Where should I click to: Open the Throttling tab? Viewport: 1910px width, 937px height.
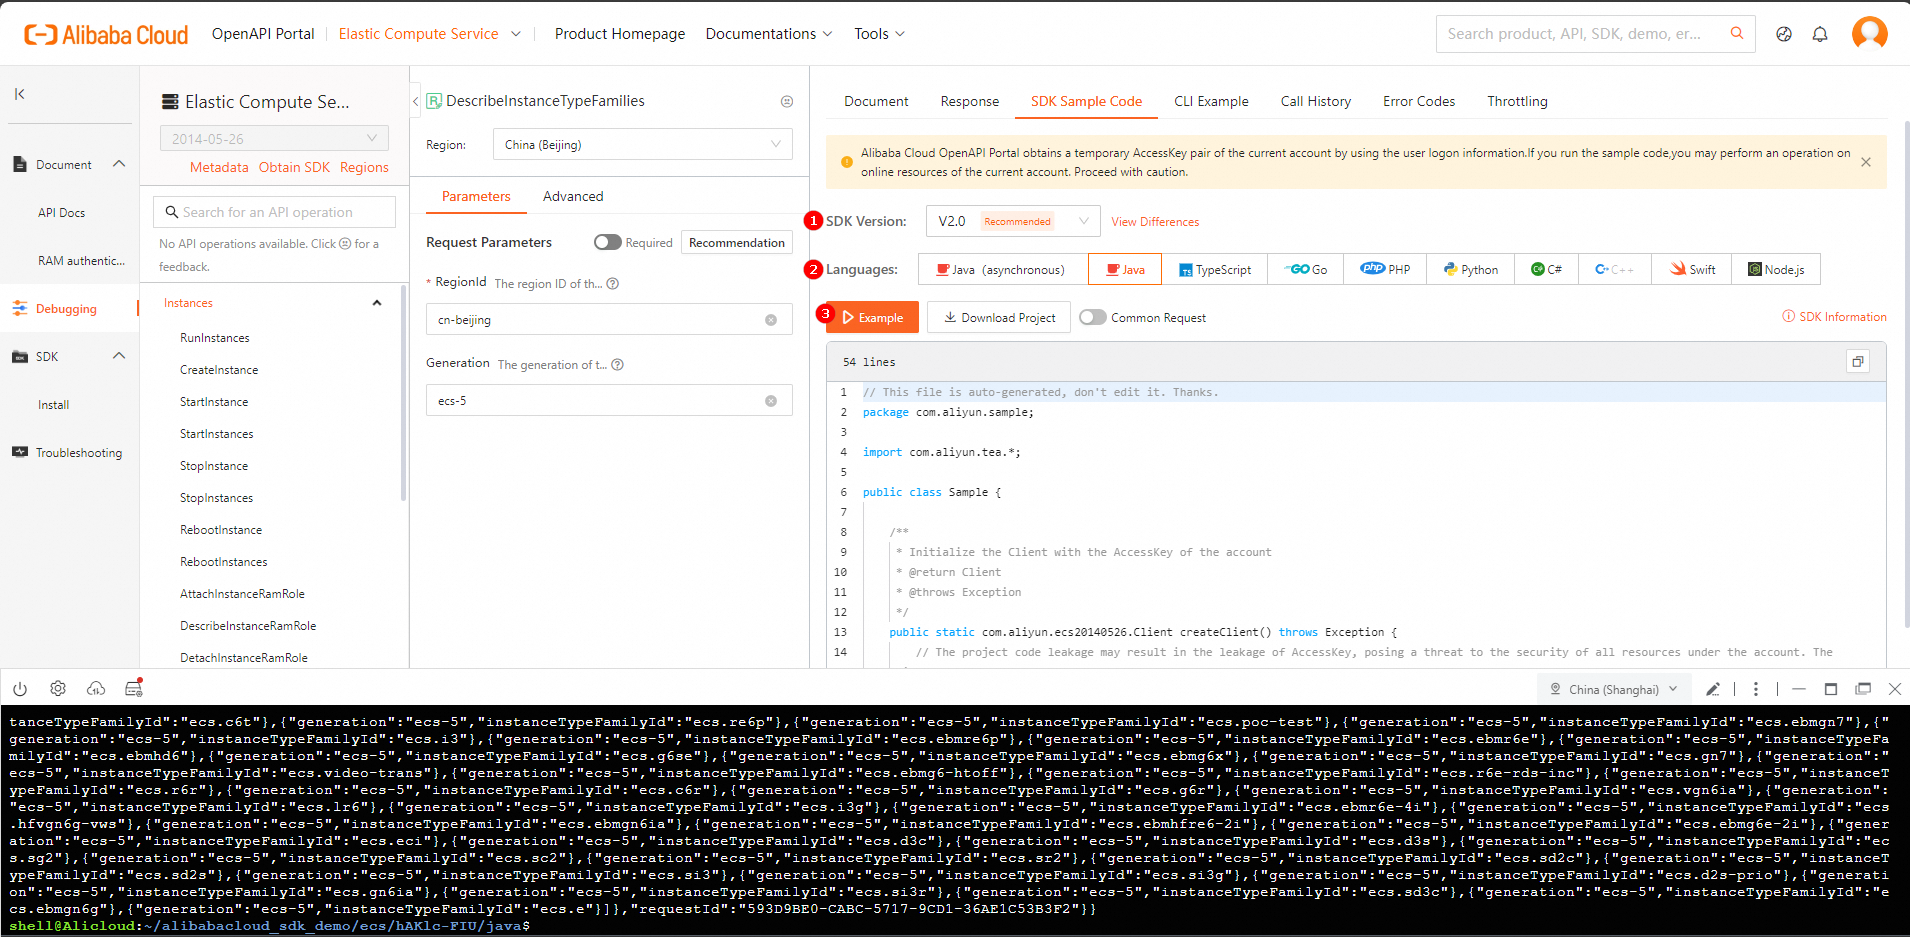(1517, 101)
